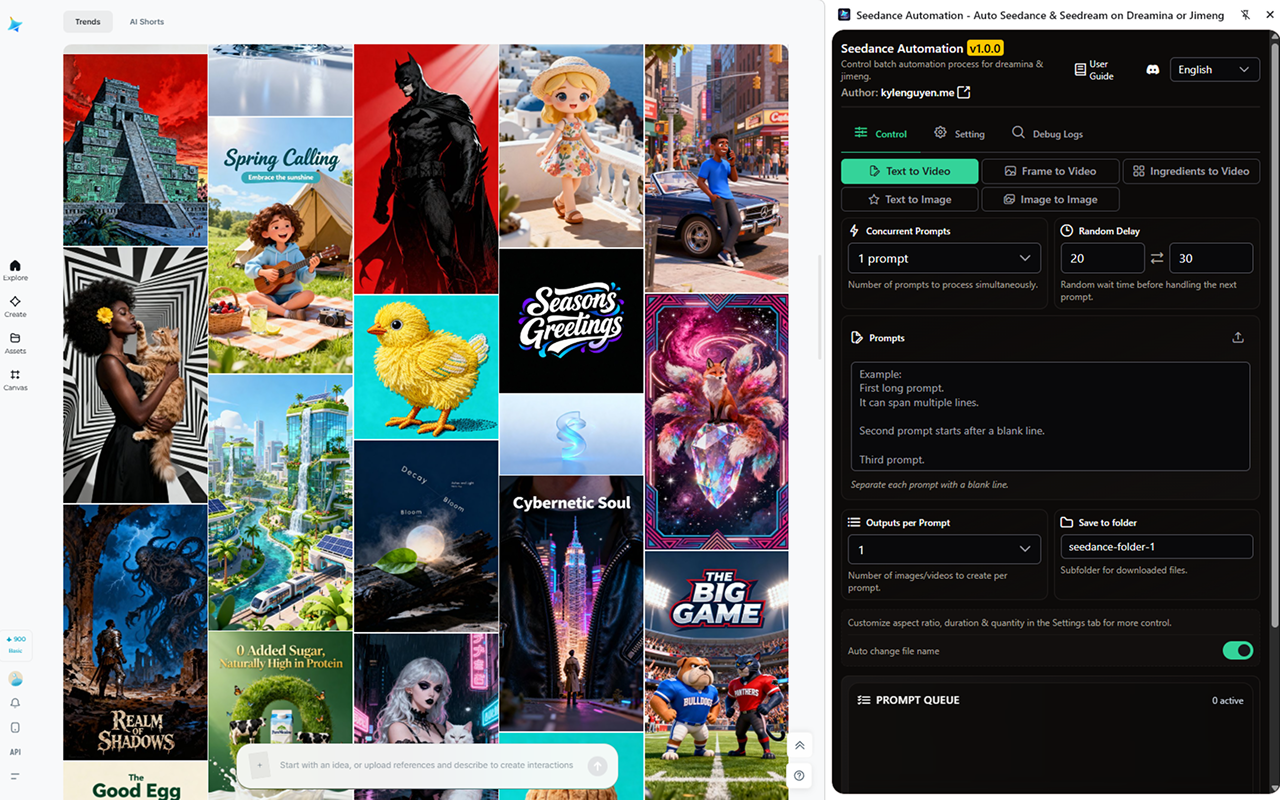
Task: Open the kylenguyen.me author link
Action: point(917,92)
